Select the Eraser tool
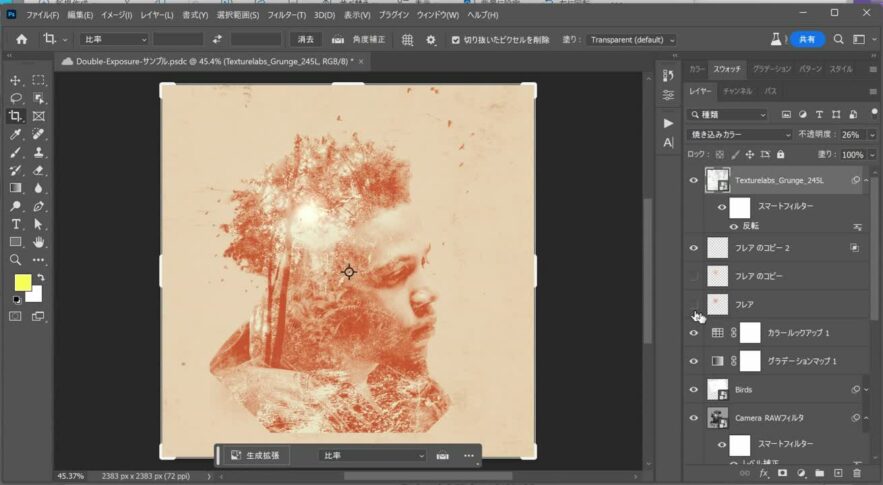883x485 pixels. tap(38, 170)
